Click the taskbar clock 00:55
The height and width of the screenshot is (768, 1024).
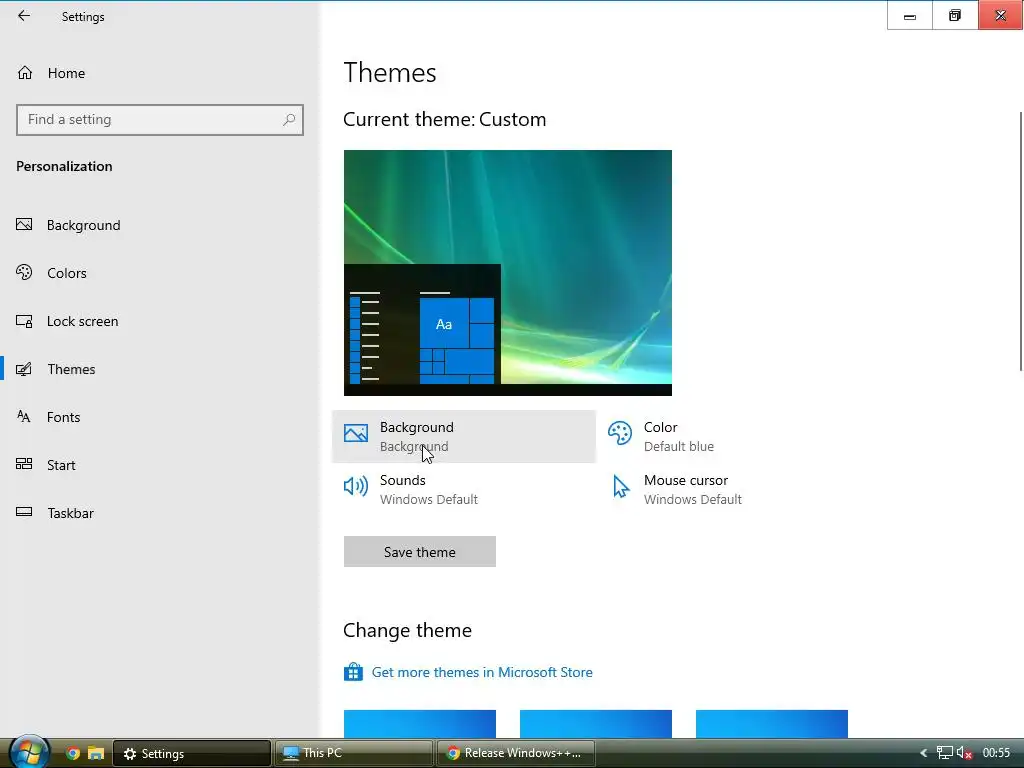coord(996,753)
